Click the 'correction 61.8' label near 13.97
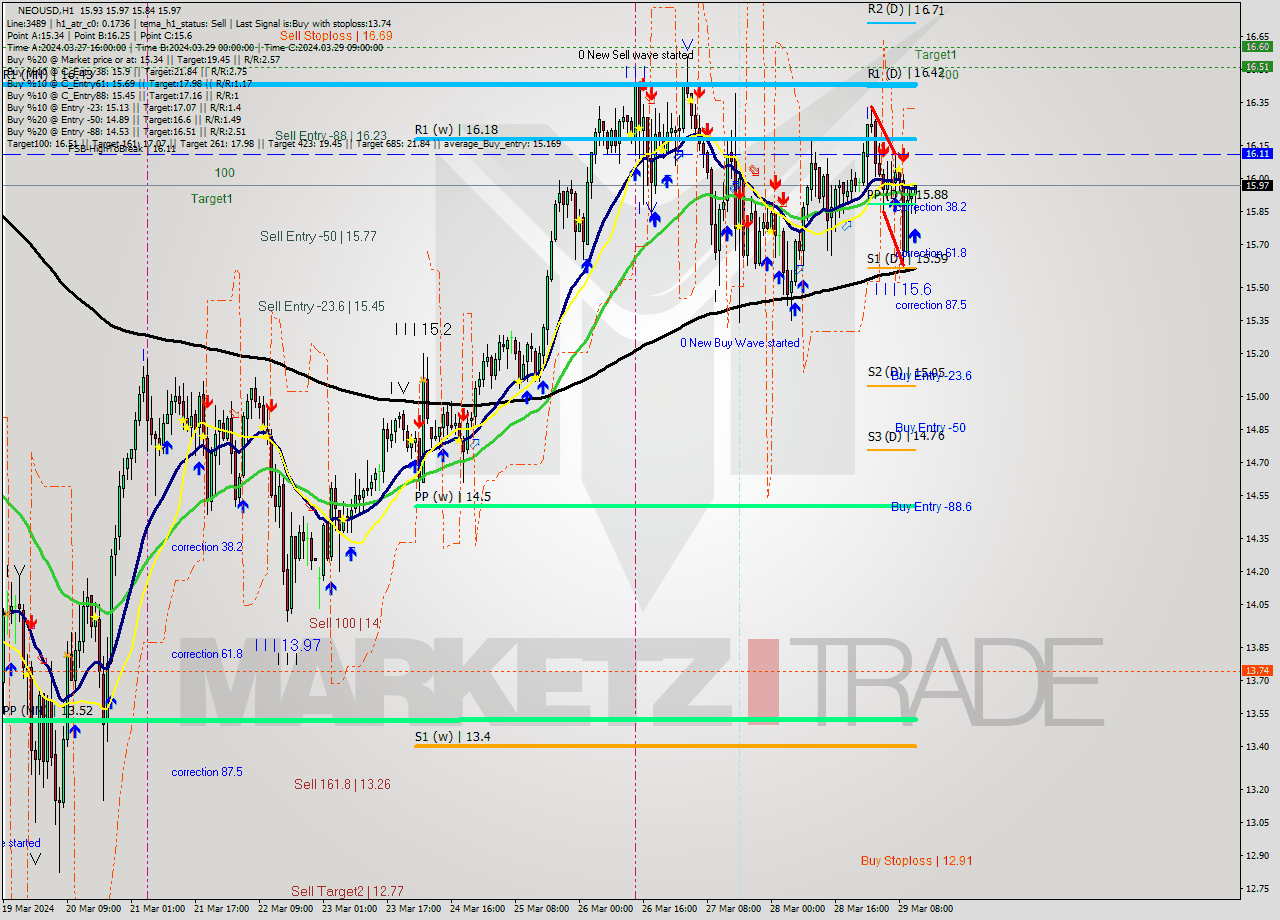Screen dimensions: 1280x920 [207, 654]
